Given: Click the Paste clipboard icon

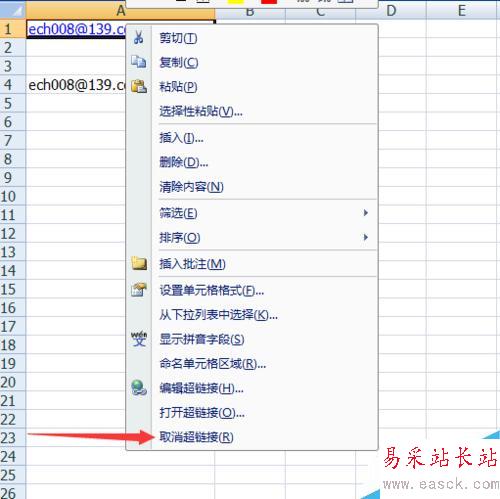Looking at the screenshot, I should [x=139, y=86].
